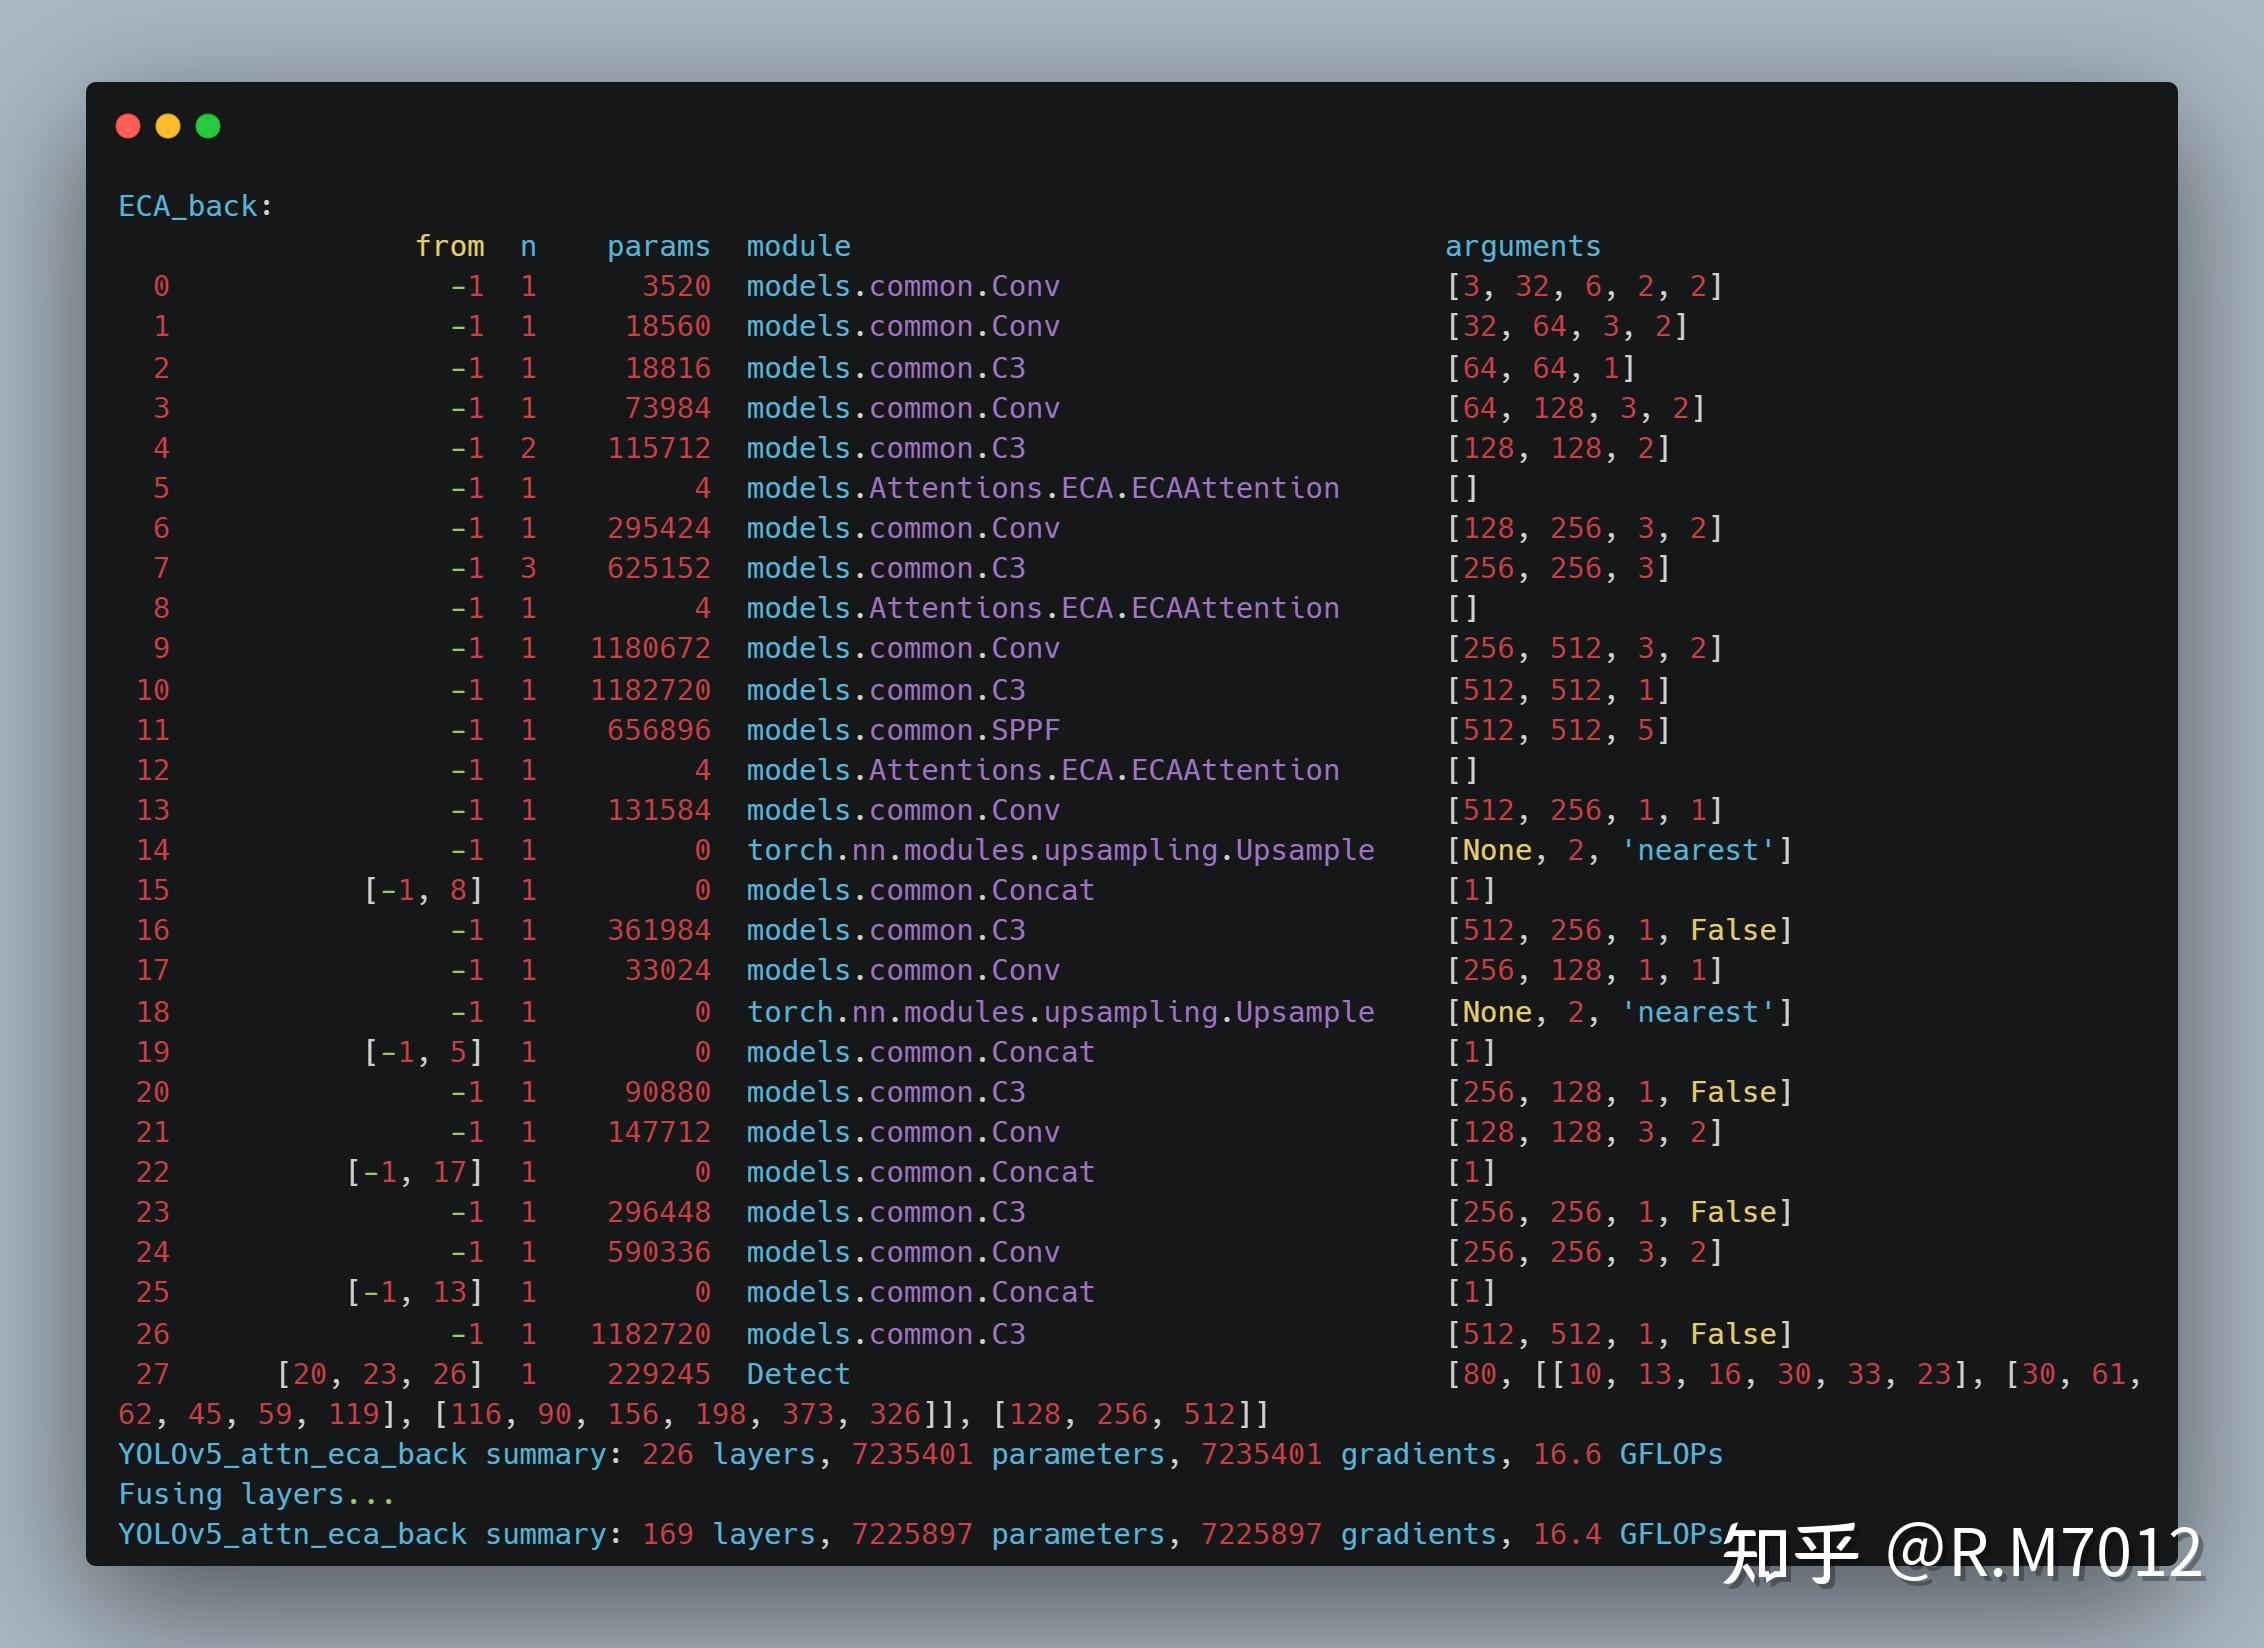This screenshot has height=1648, width=2264.
Task: Click the 'params' column header
Action: (658, 246)
